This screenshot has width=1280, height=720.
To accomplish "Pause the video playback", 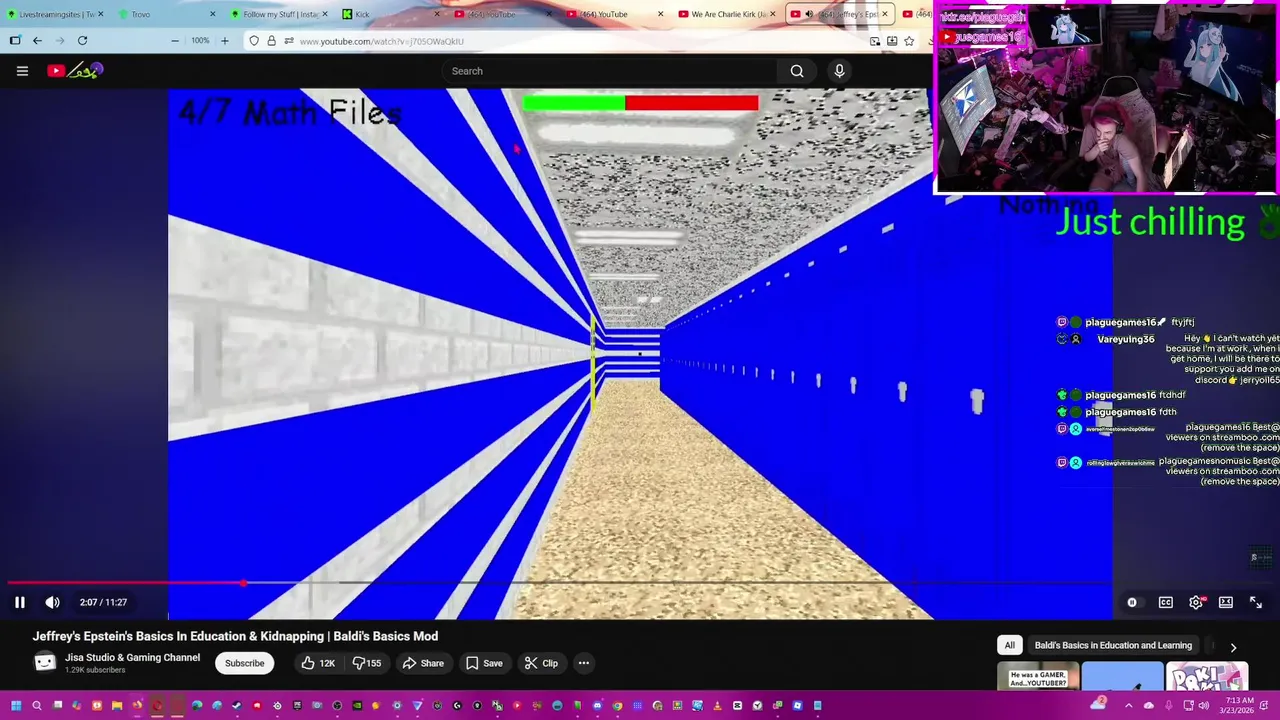I will click(19, 602).
